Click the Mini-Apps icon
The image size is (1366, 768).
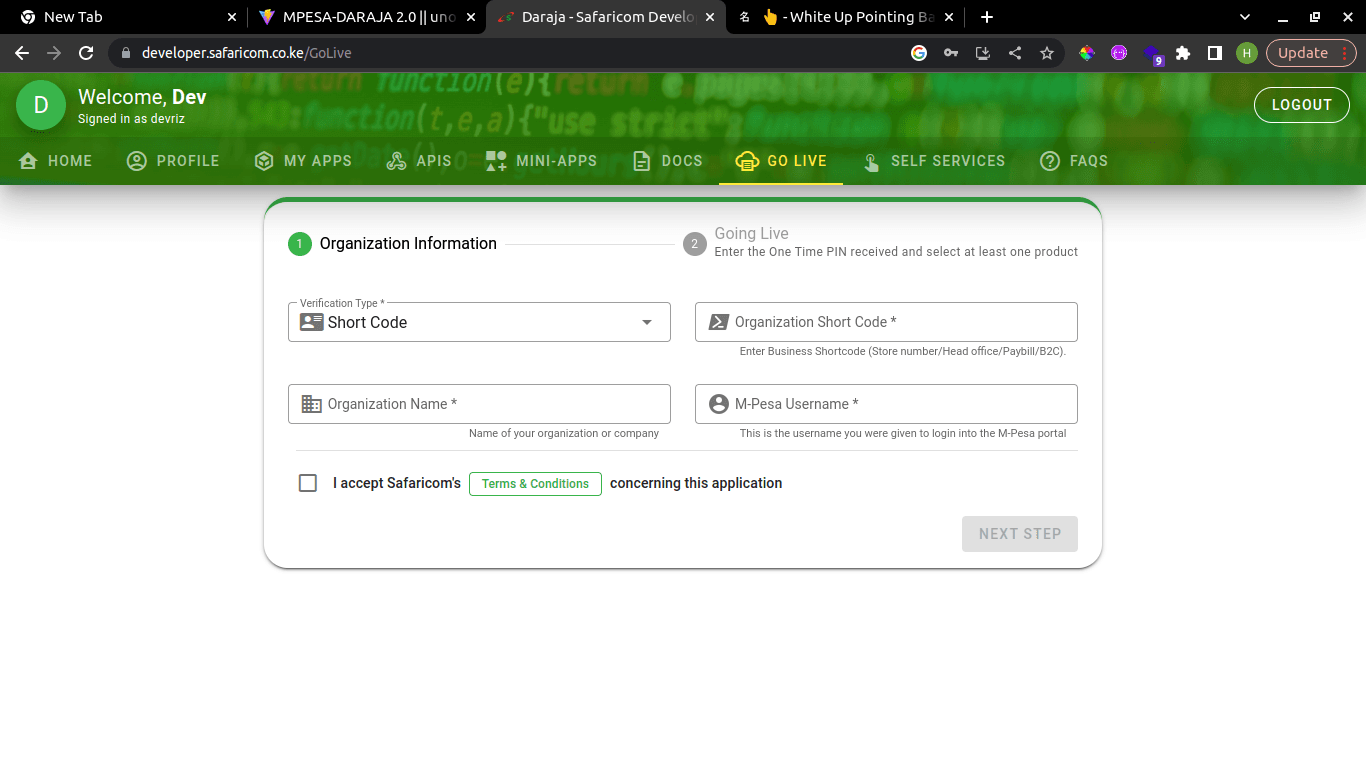point(496,161)
